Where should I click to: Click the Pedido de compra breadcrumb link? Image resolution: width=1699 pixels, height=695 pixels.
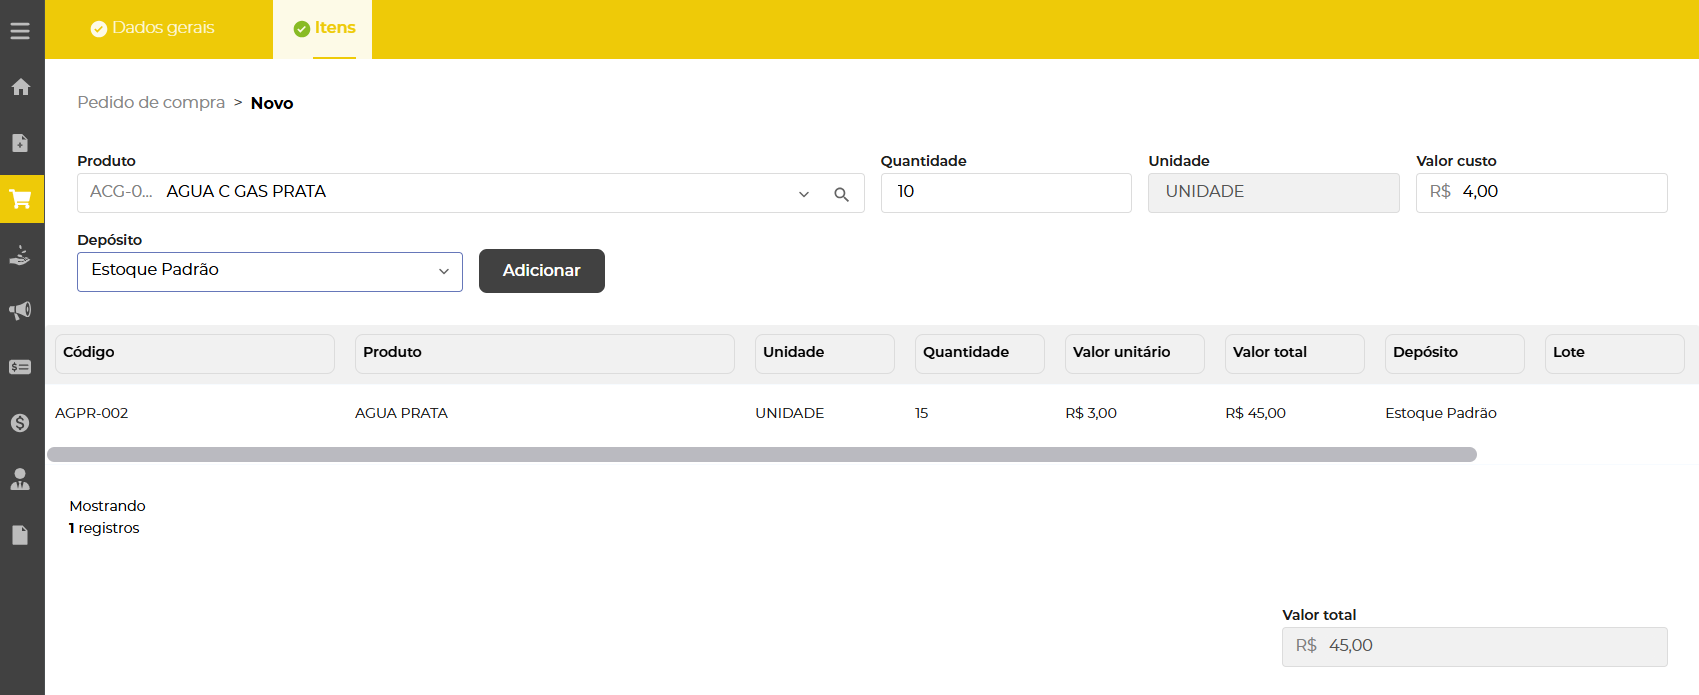pyautogui.click(x=151, y=103)
